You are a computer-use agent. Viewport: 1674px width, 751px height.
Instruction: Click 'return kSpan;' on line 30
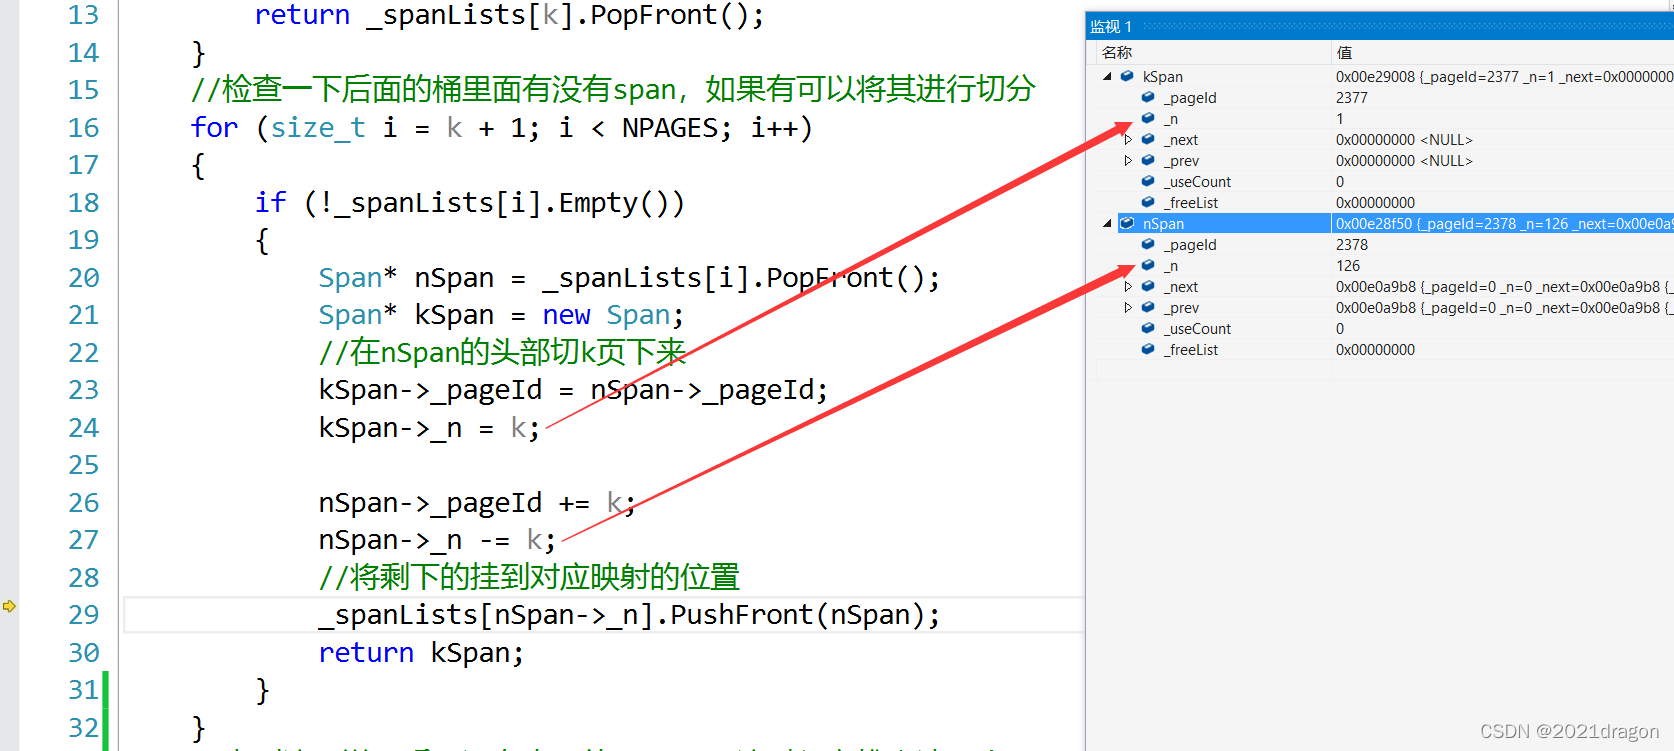click(421, 652)
